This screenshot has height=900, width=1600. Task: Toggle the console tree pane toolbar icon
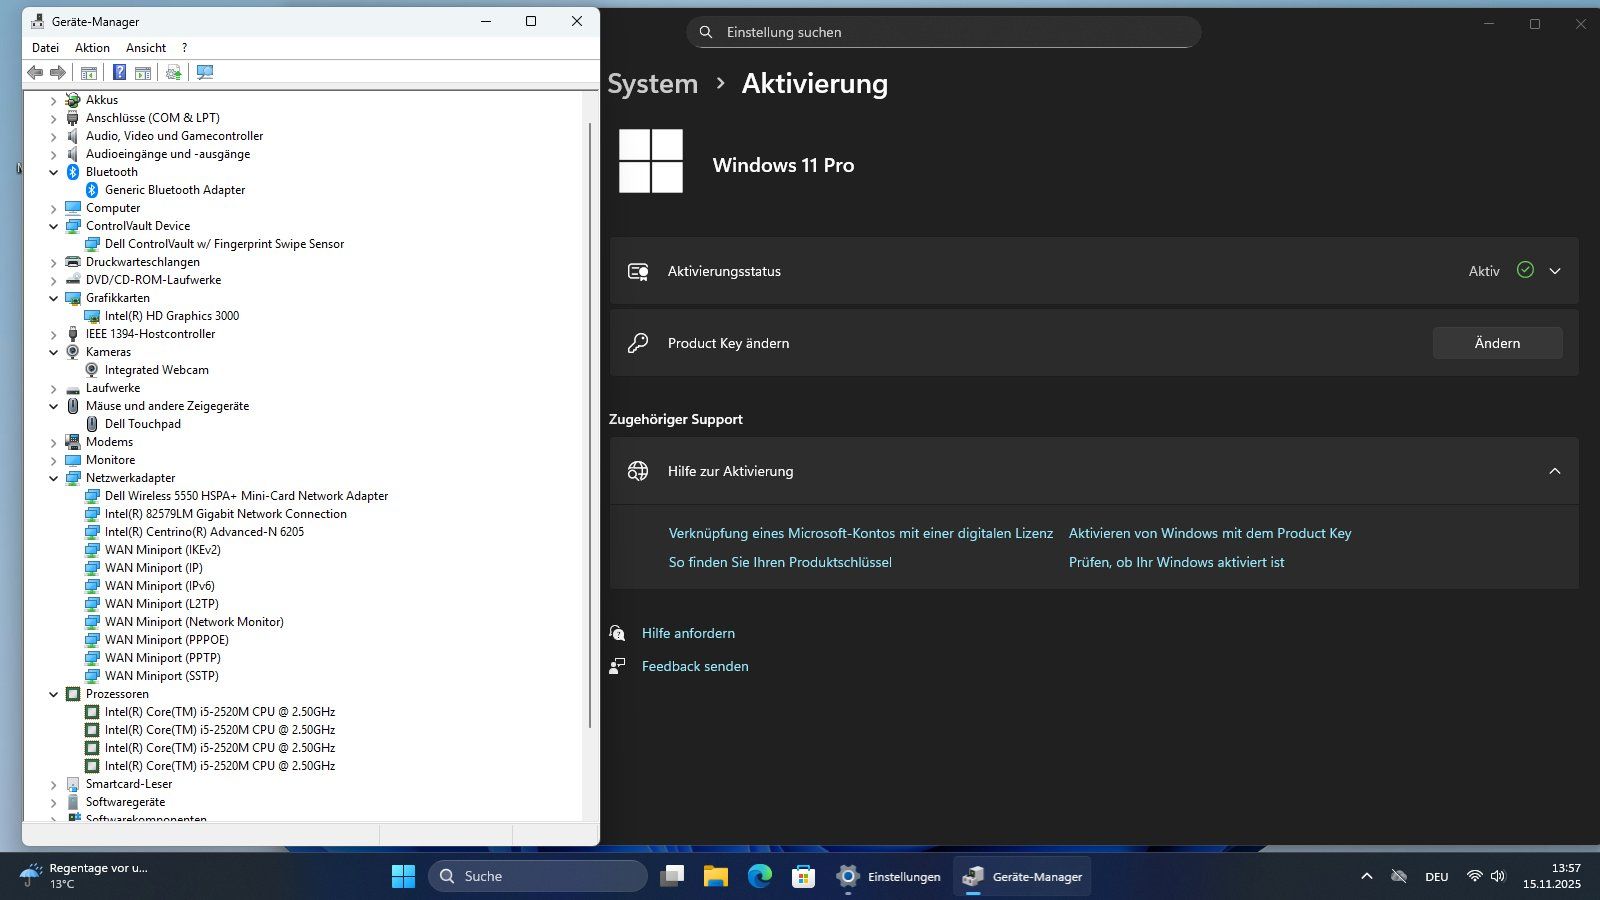[89, 72]
